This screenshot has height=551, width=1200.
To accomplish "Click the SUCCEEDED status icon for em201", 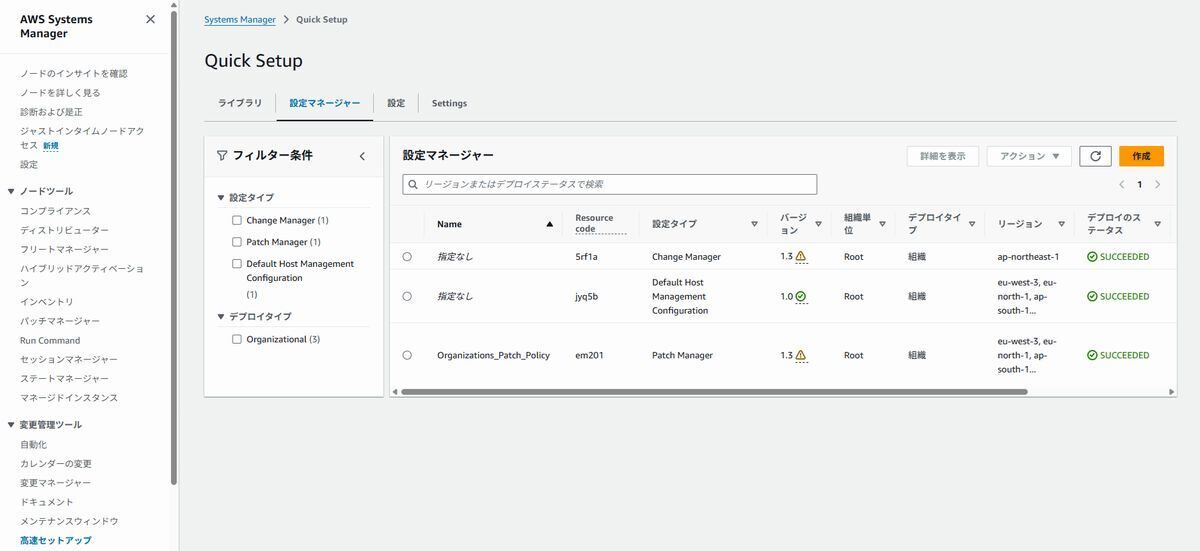I will coord(1092,356).
